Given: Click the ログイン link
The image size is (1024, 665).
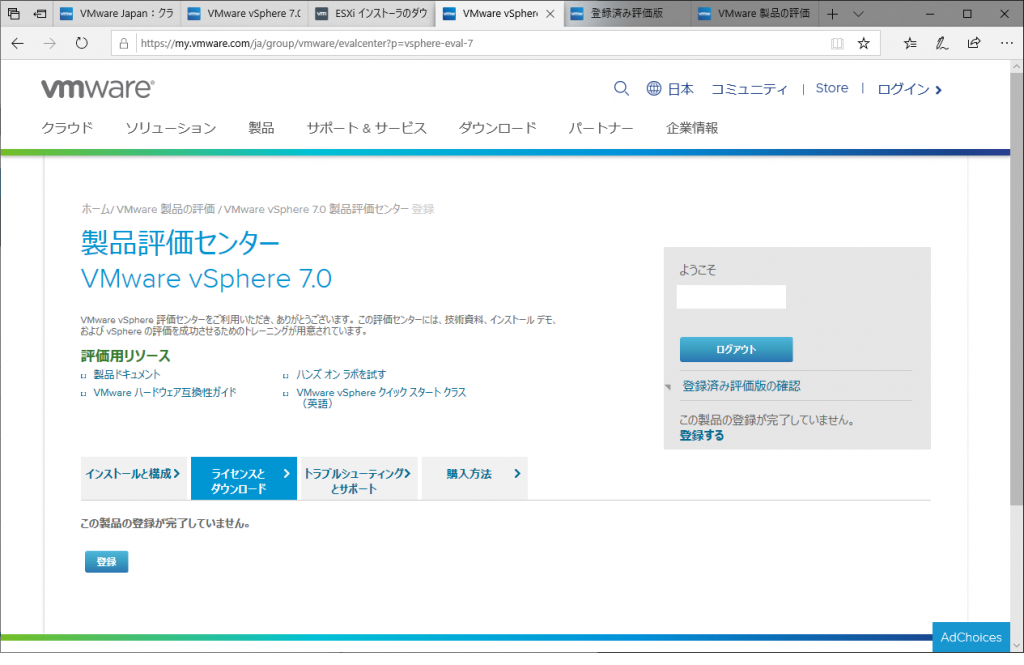Looking at the screenshot, I should point(910,89).
